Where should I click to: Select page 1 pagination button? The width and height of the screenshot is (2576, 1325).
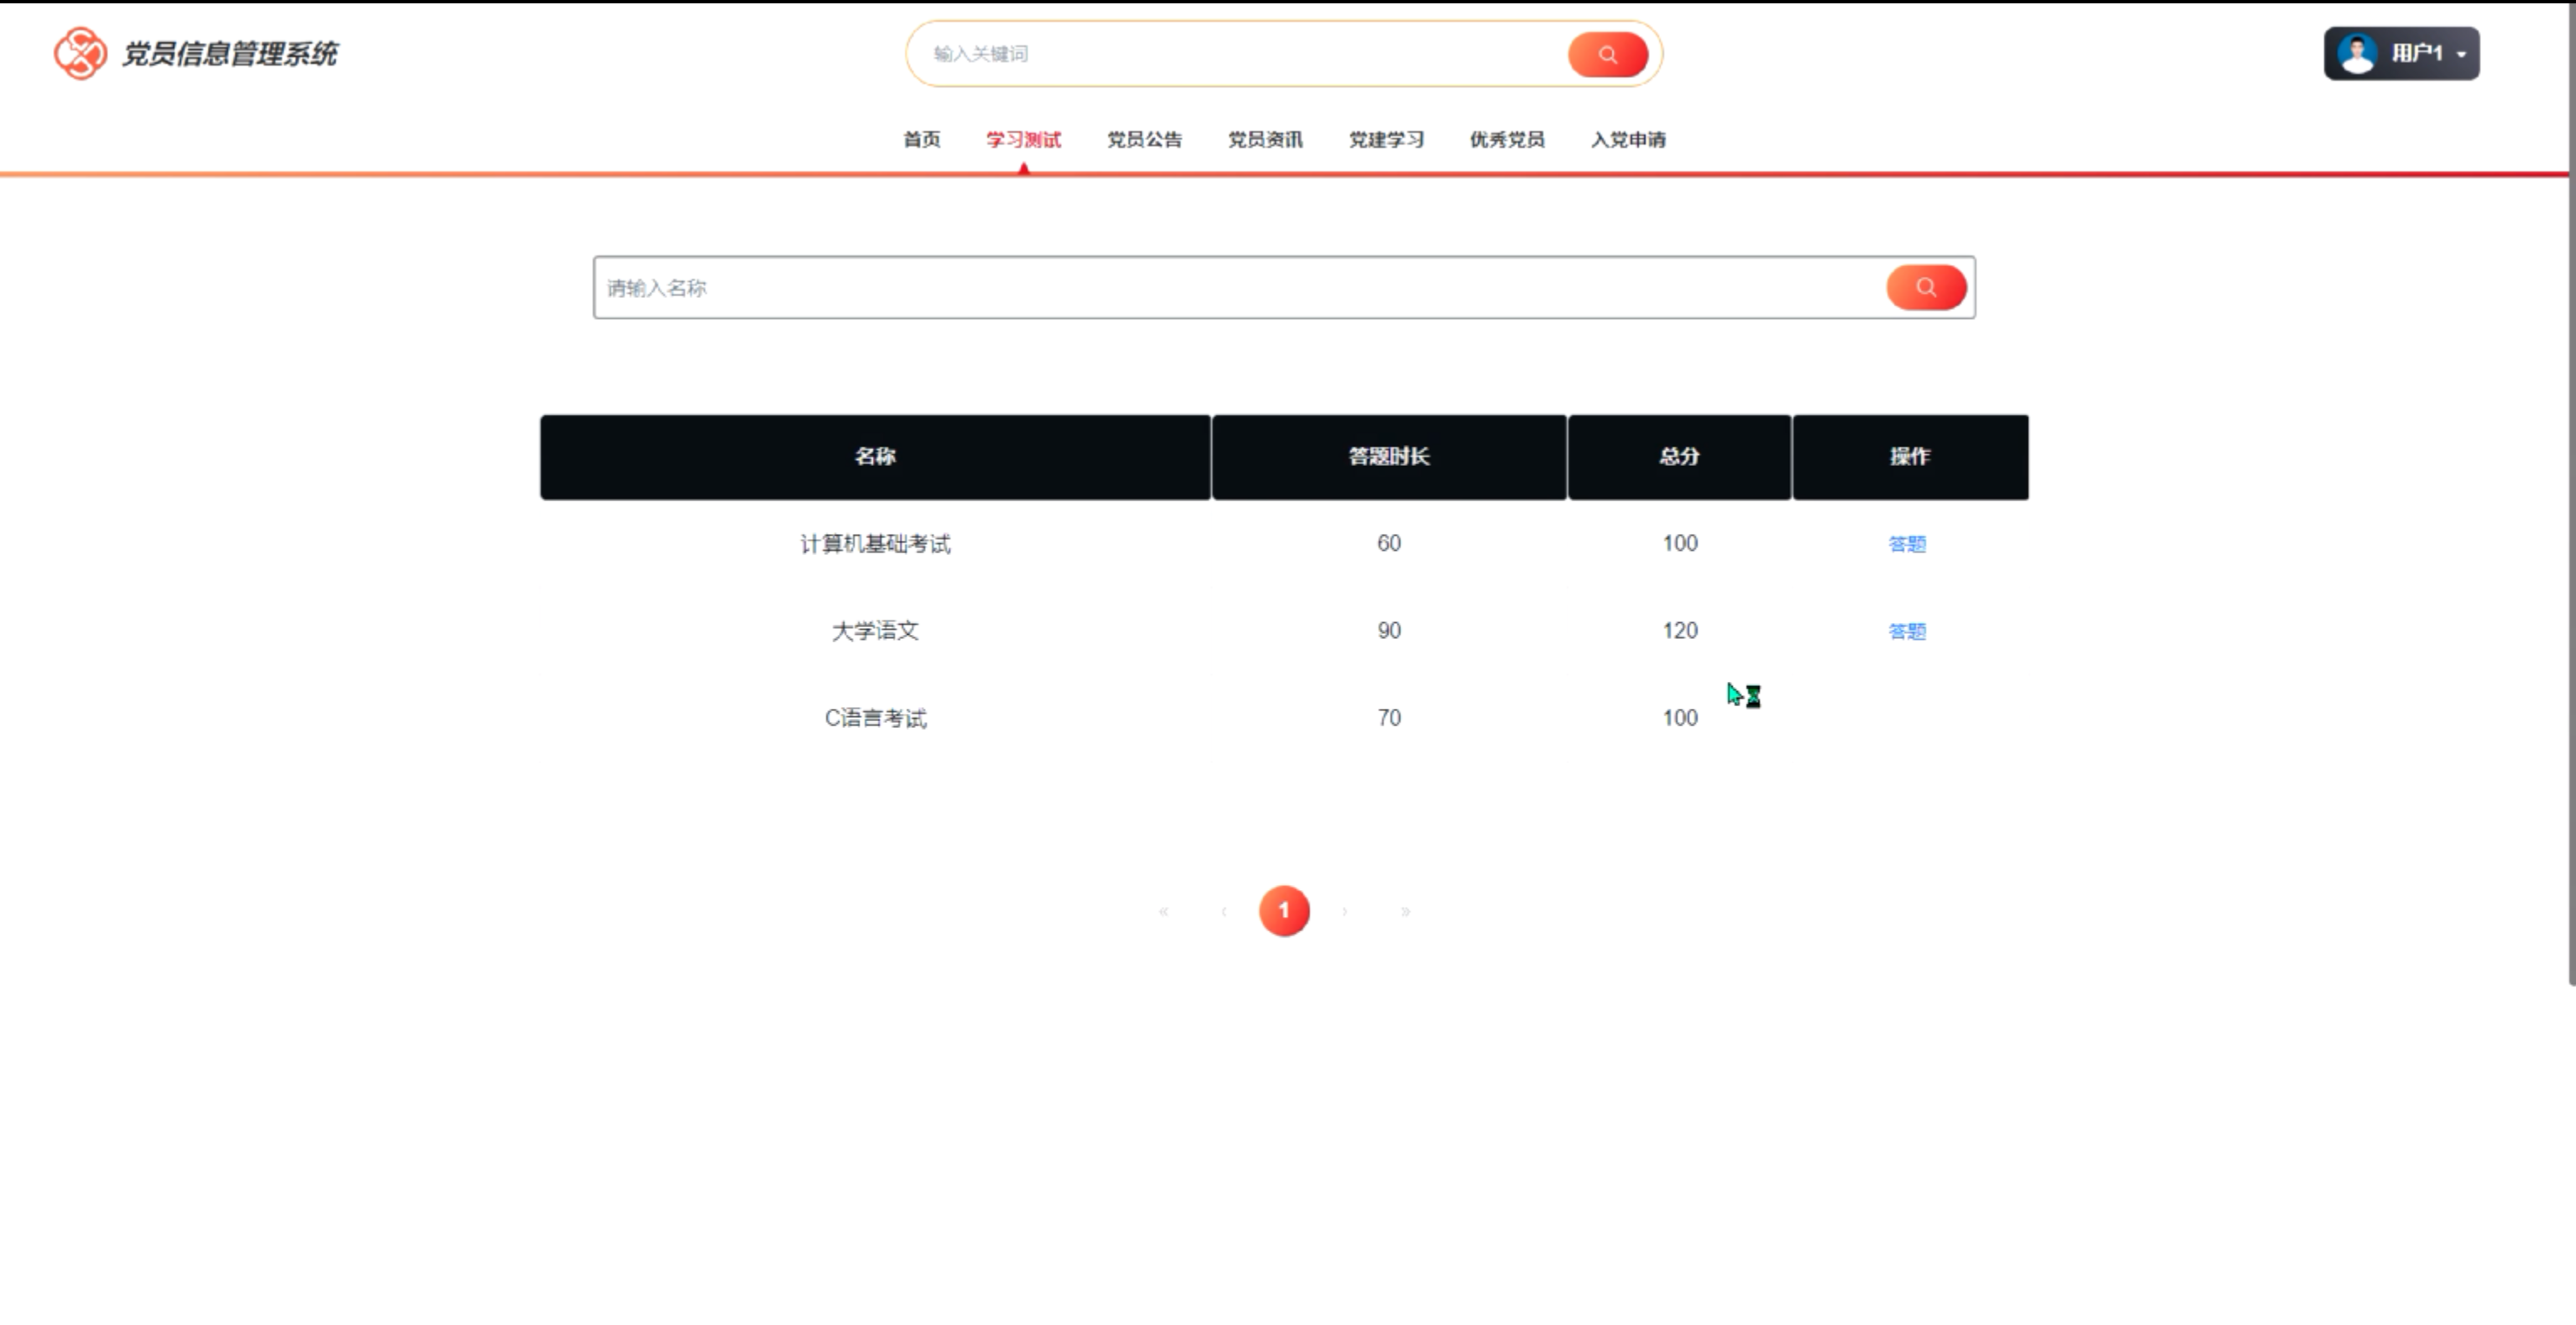pyautogui.click(x=1284, y=911)
